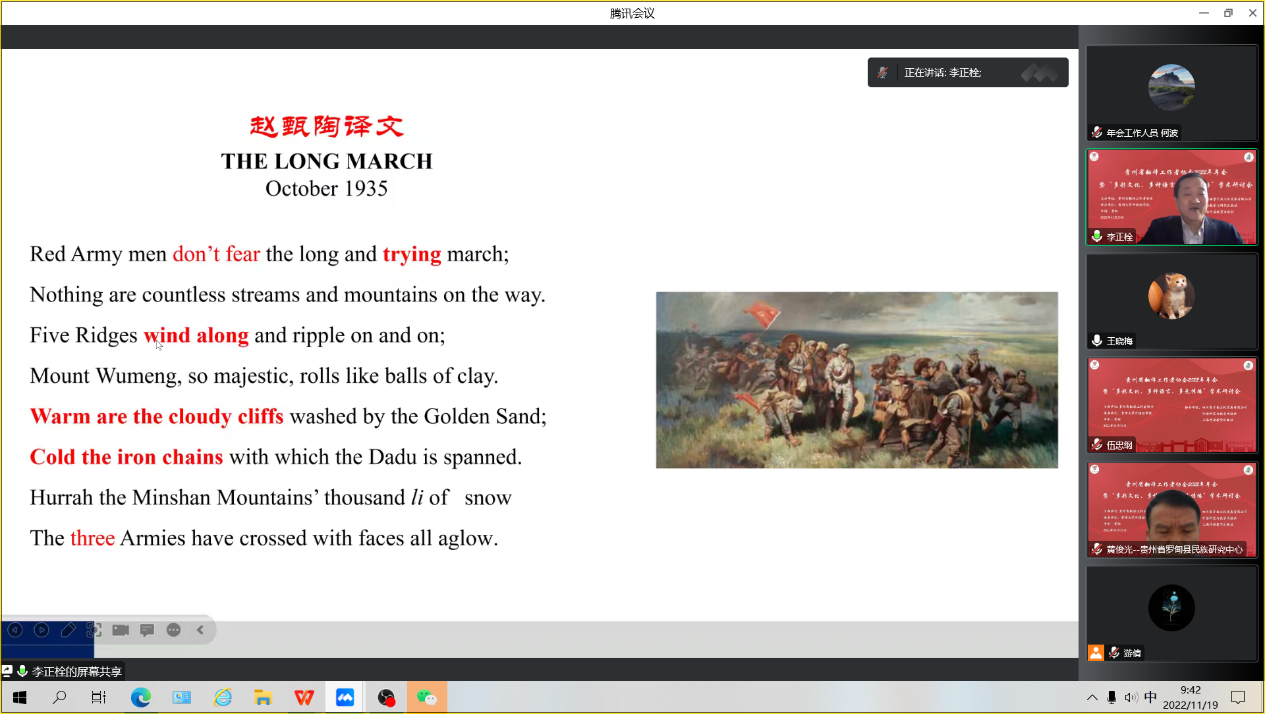This screenshot has height=714, width=1265.
Task: Select participant tile 王晓梅 with cat avatar
Action: point(1171,301)
